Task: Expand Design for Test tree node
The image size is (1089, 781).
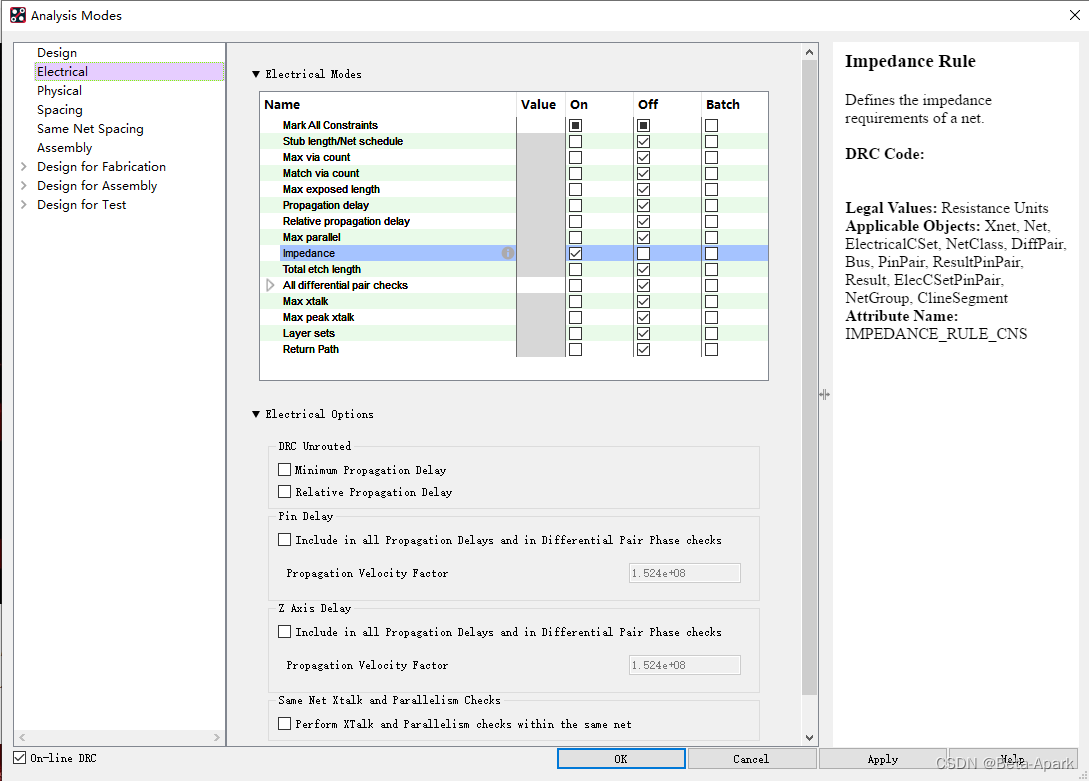Action: (x=23, y=205)
